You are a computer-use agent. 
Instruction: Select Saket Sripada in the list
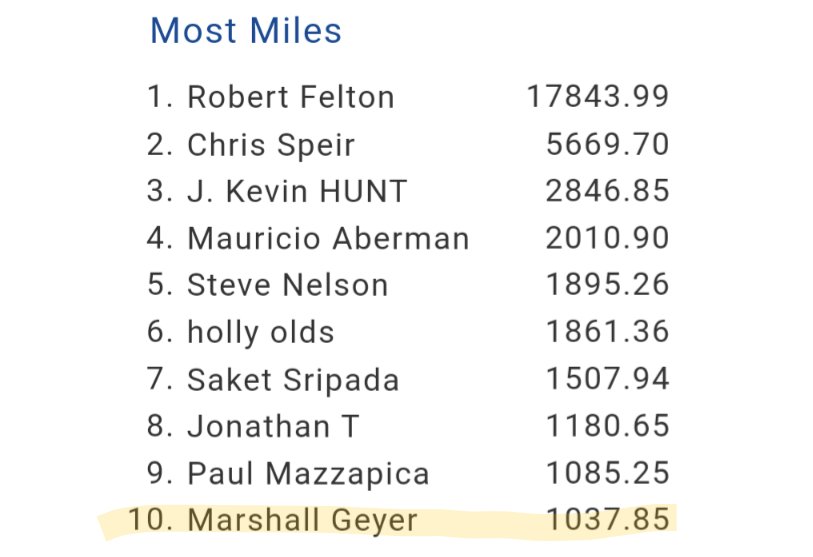click(x=293, y=379)
